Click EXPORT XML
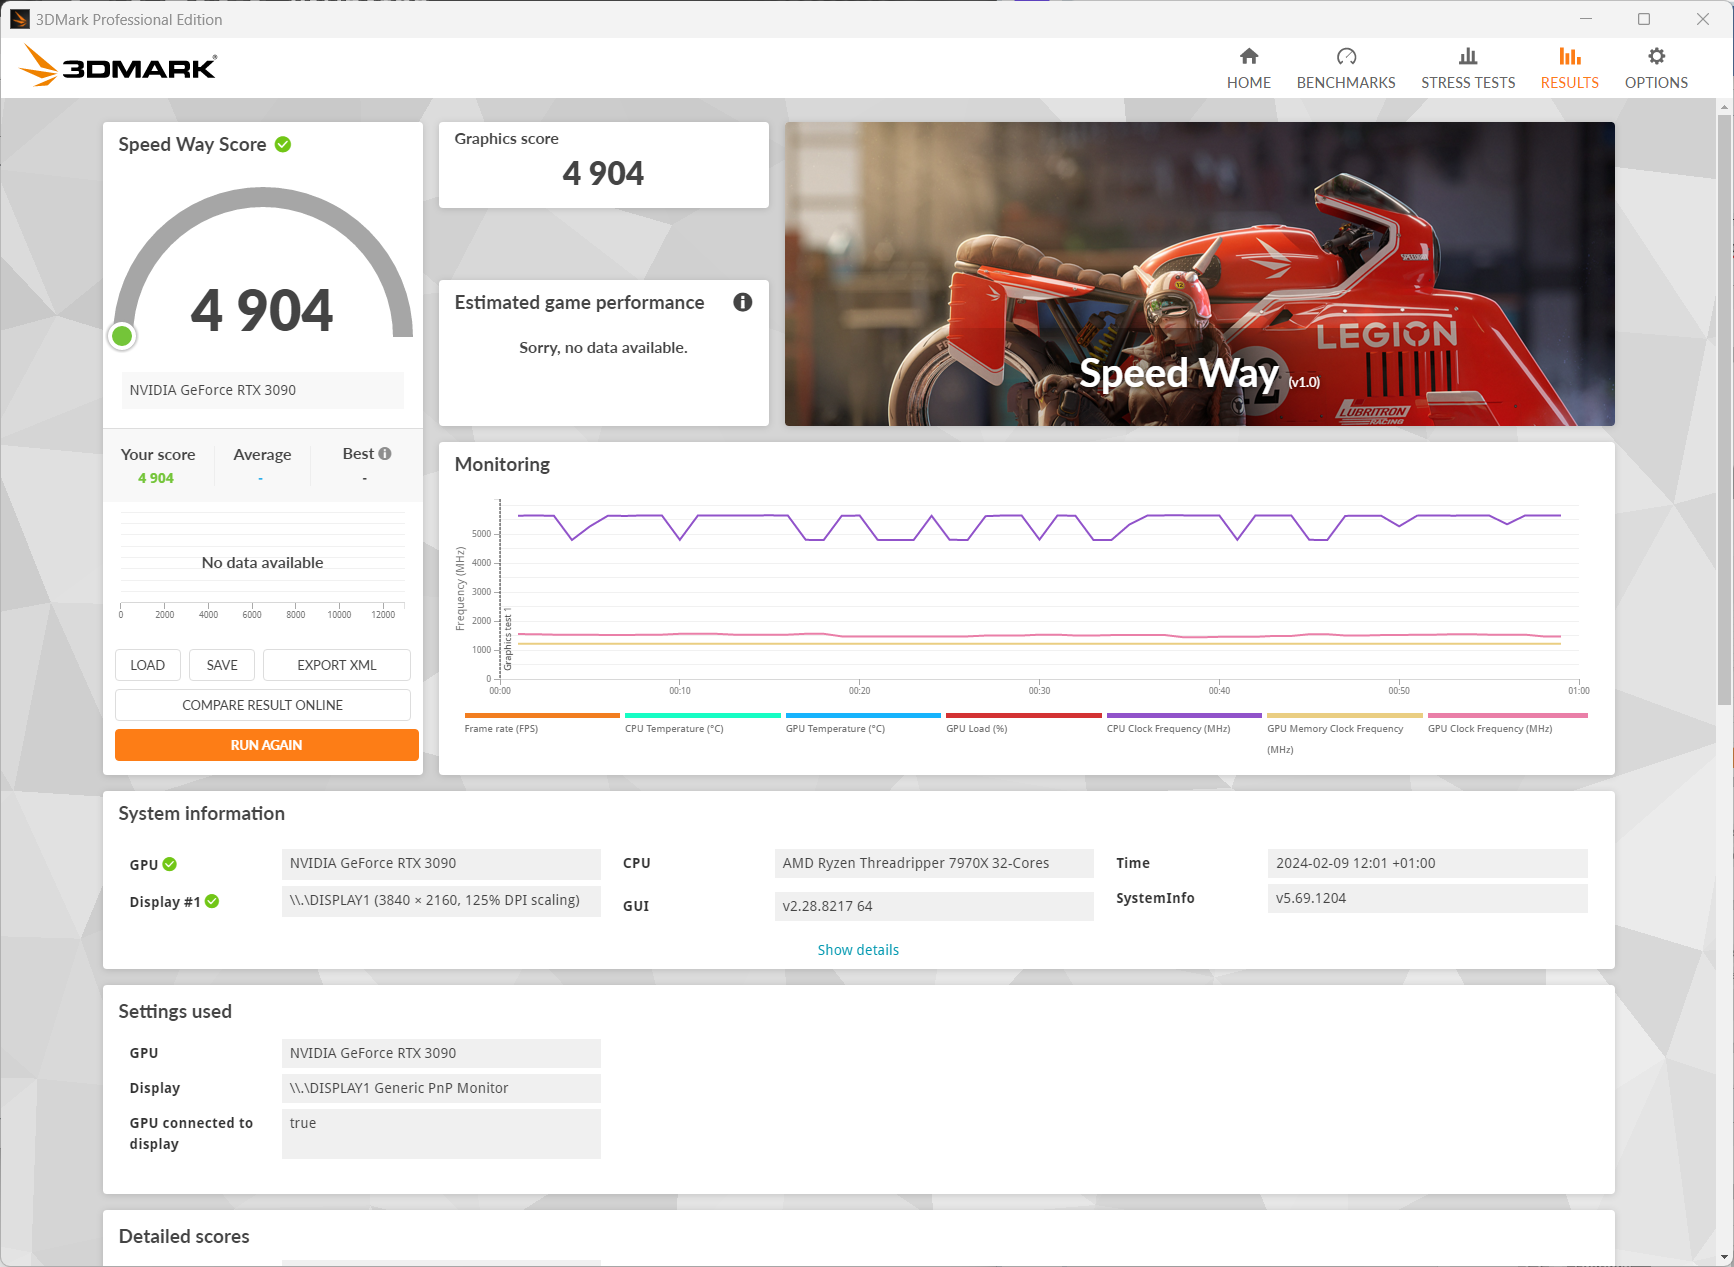 point(337,665)
